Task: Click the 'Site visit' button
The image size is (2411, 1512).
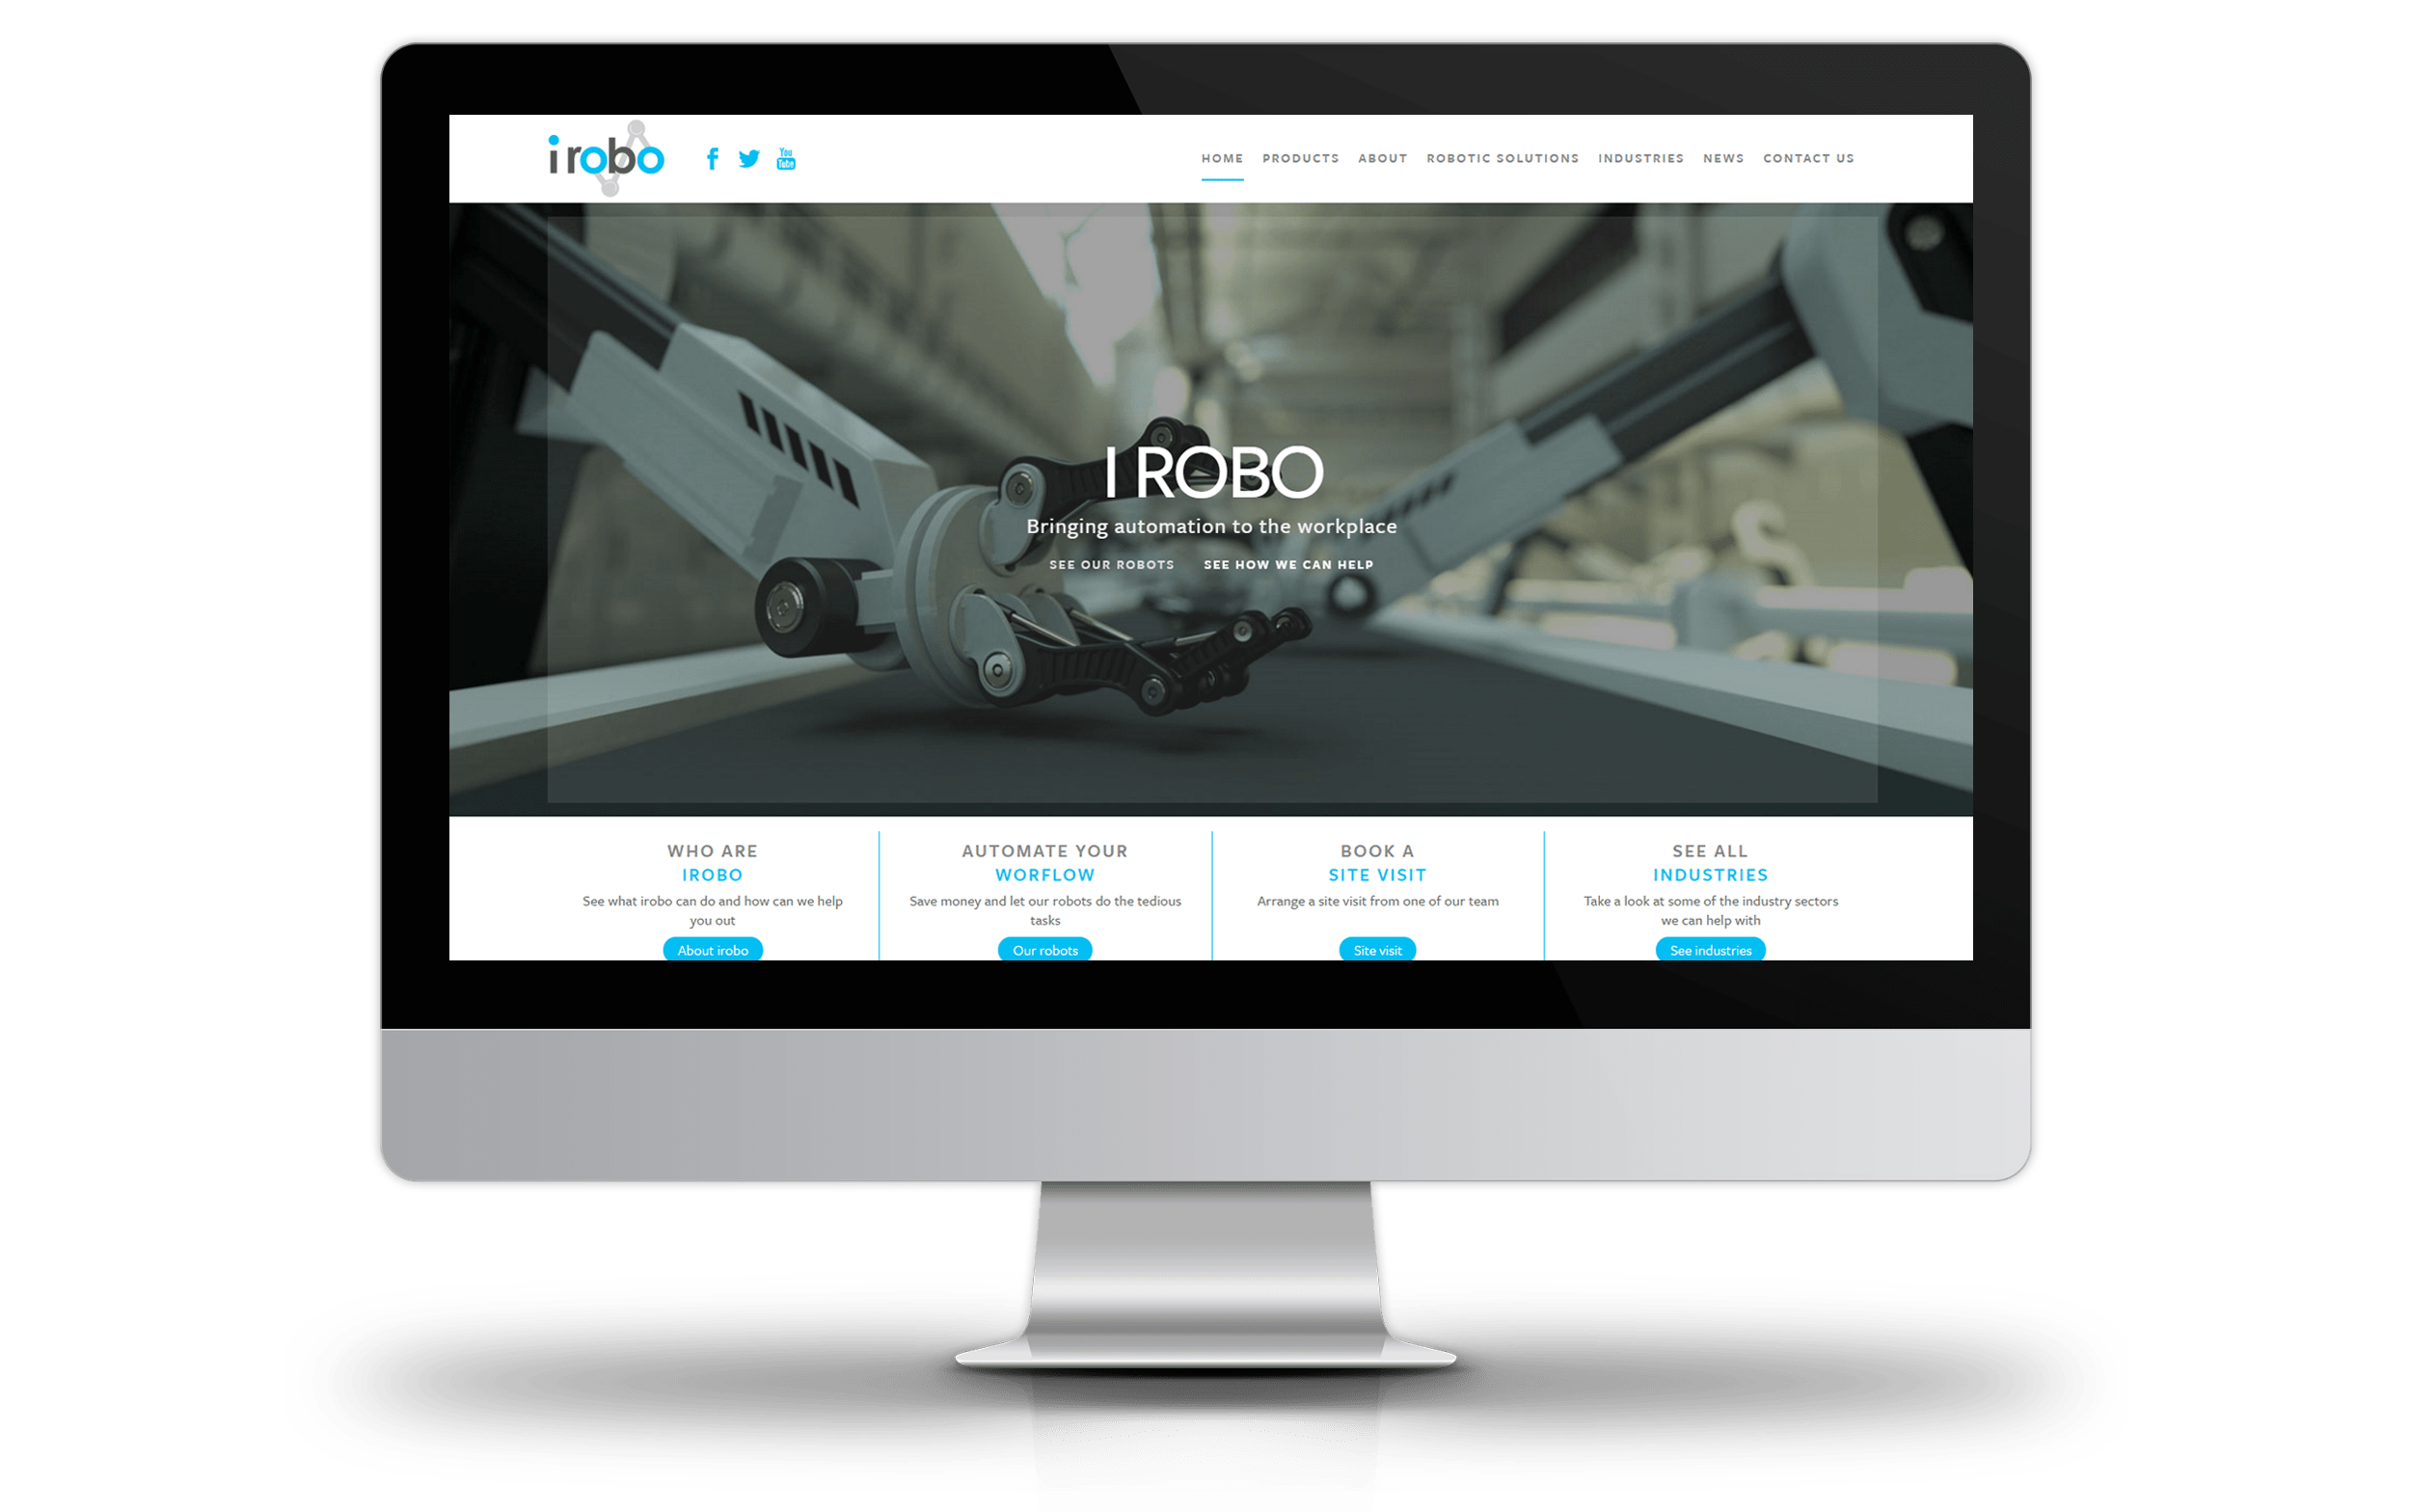Action: (x=1378, y=950)
